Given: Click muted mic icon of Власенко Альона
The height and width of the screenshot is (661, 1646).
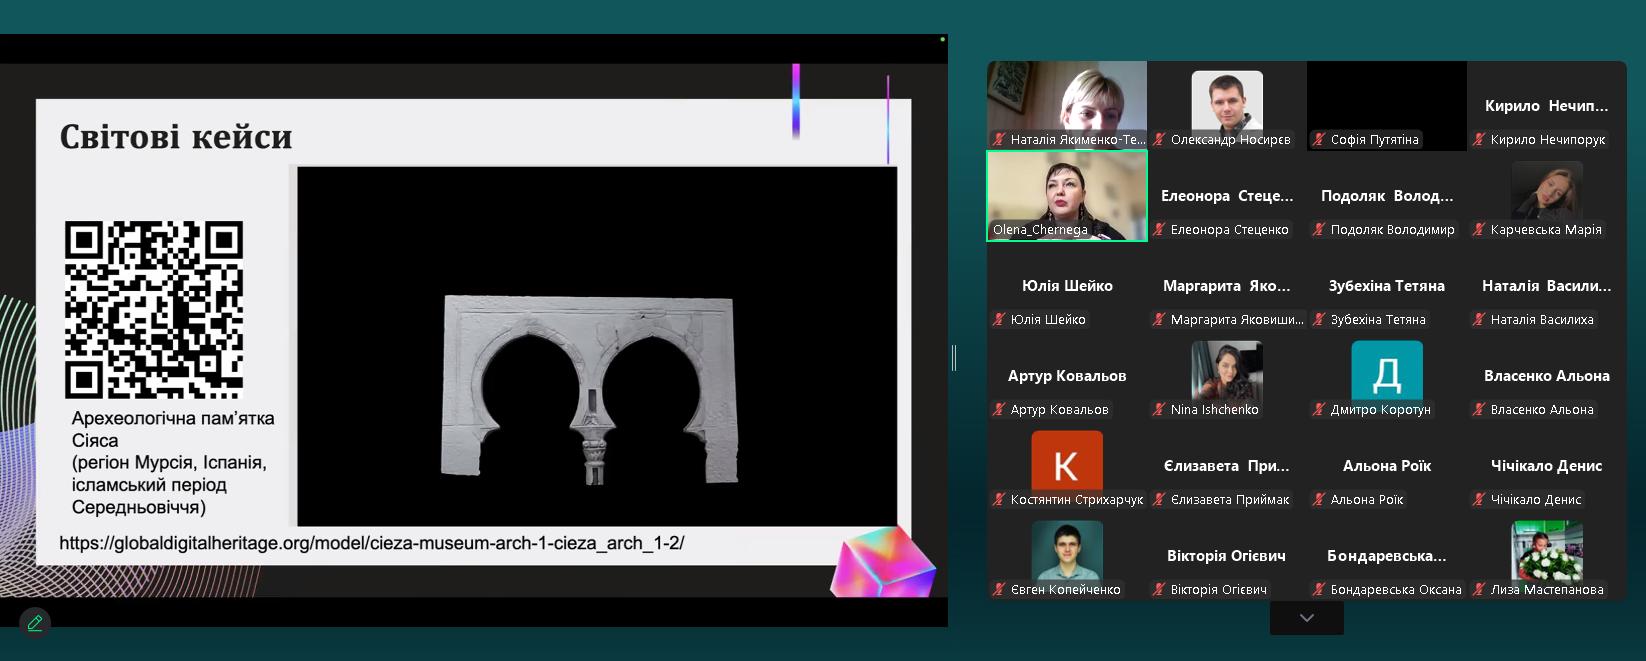Looking at the screenshot, I should 1479,410.
